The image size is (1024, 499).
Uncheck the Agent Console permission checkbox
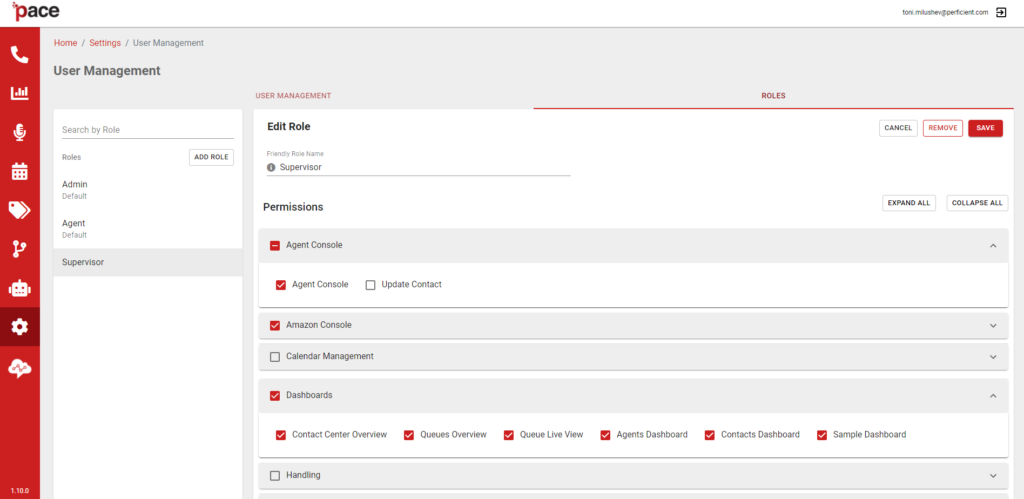pos(281,285)
